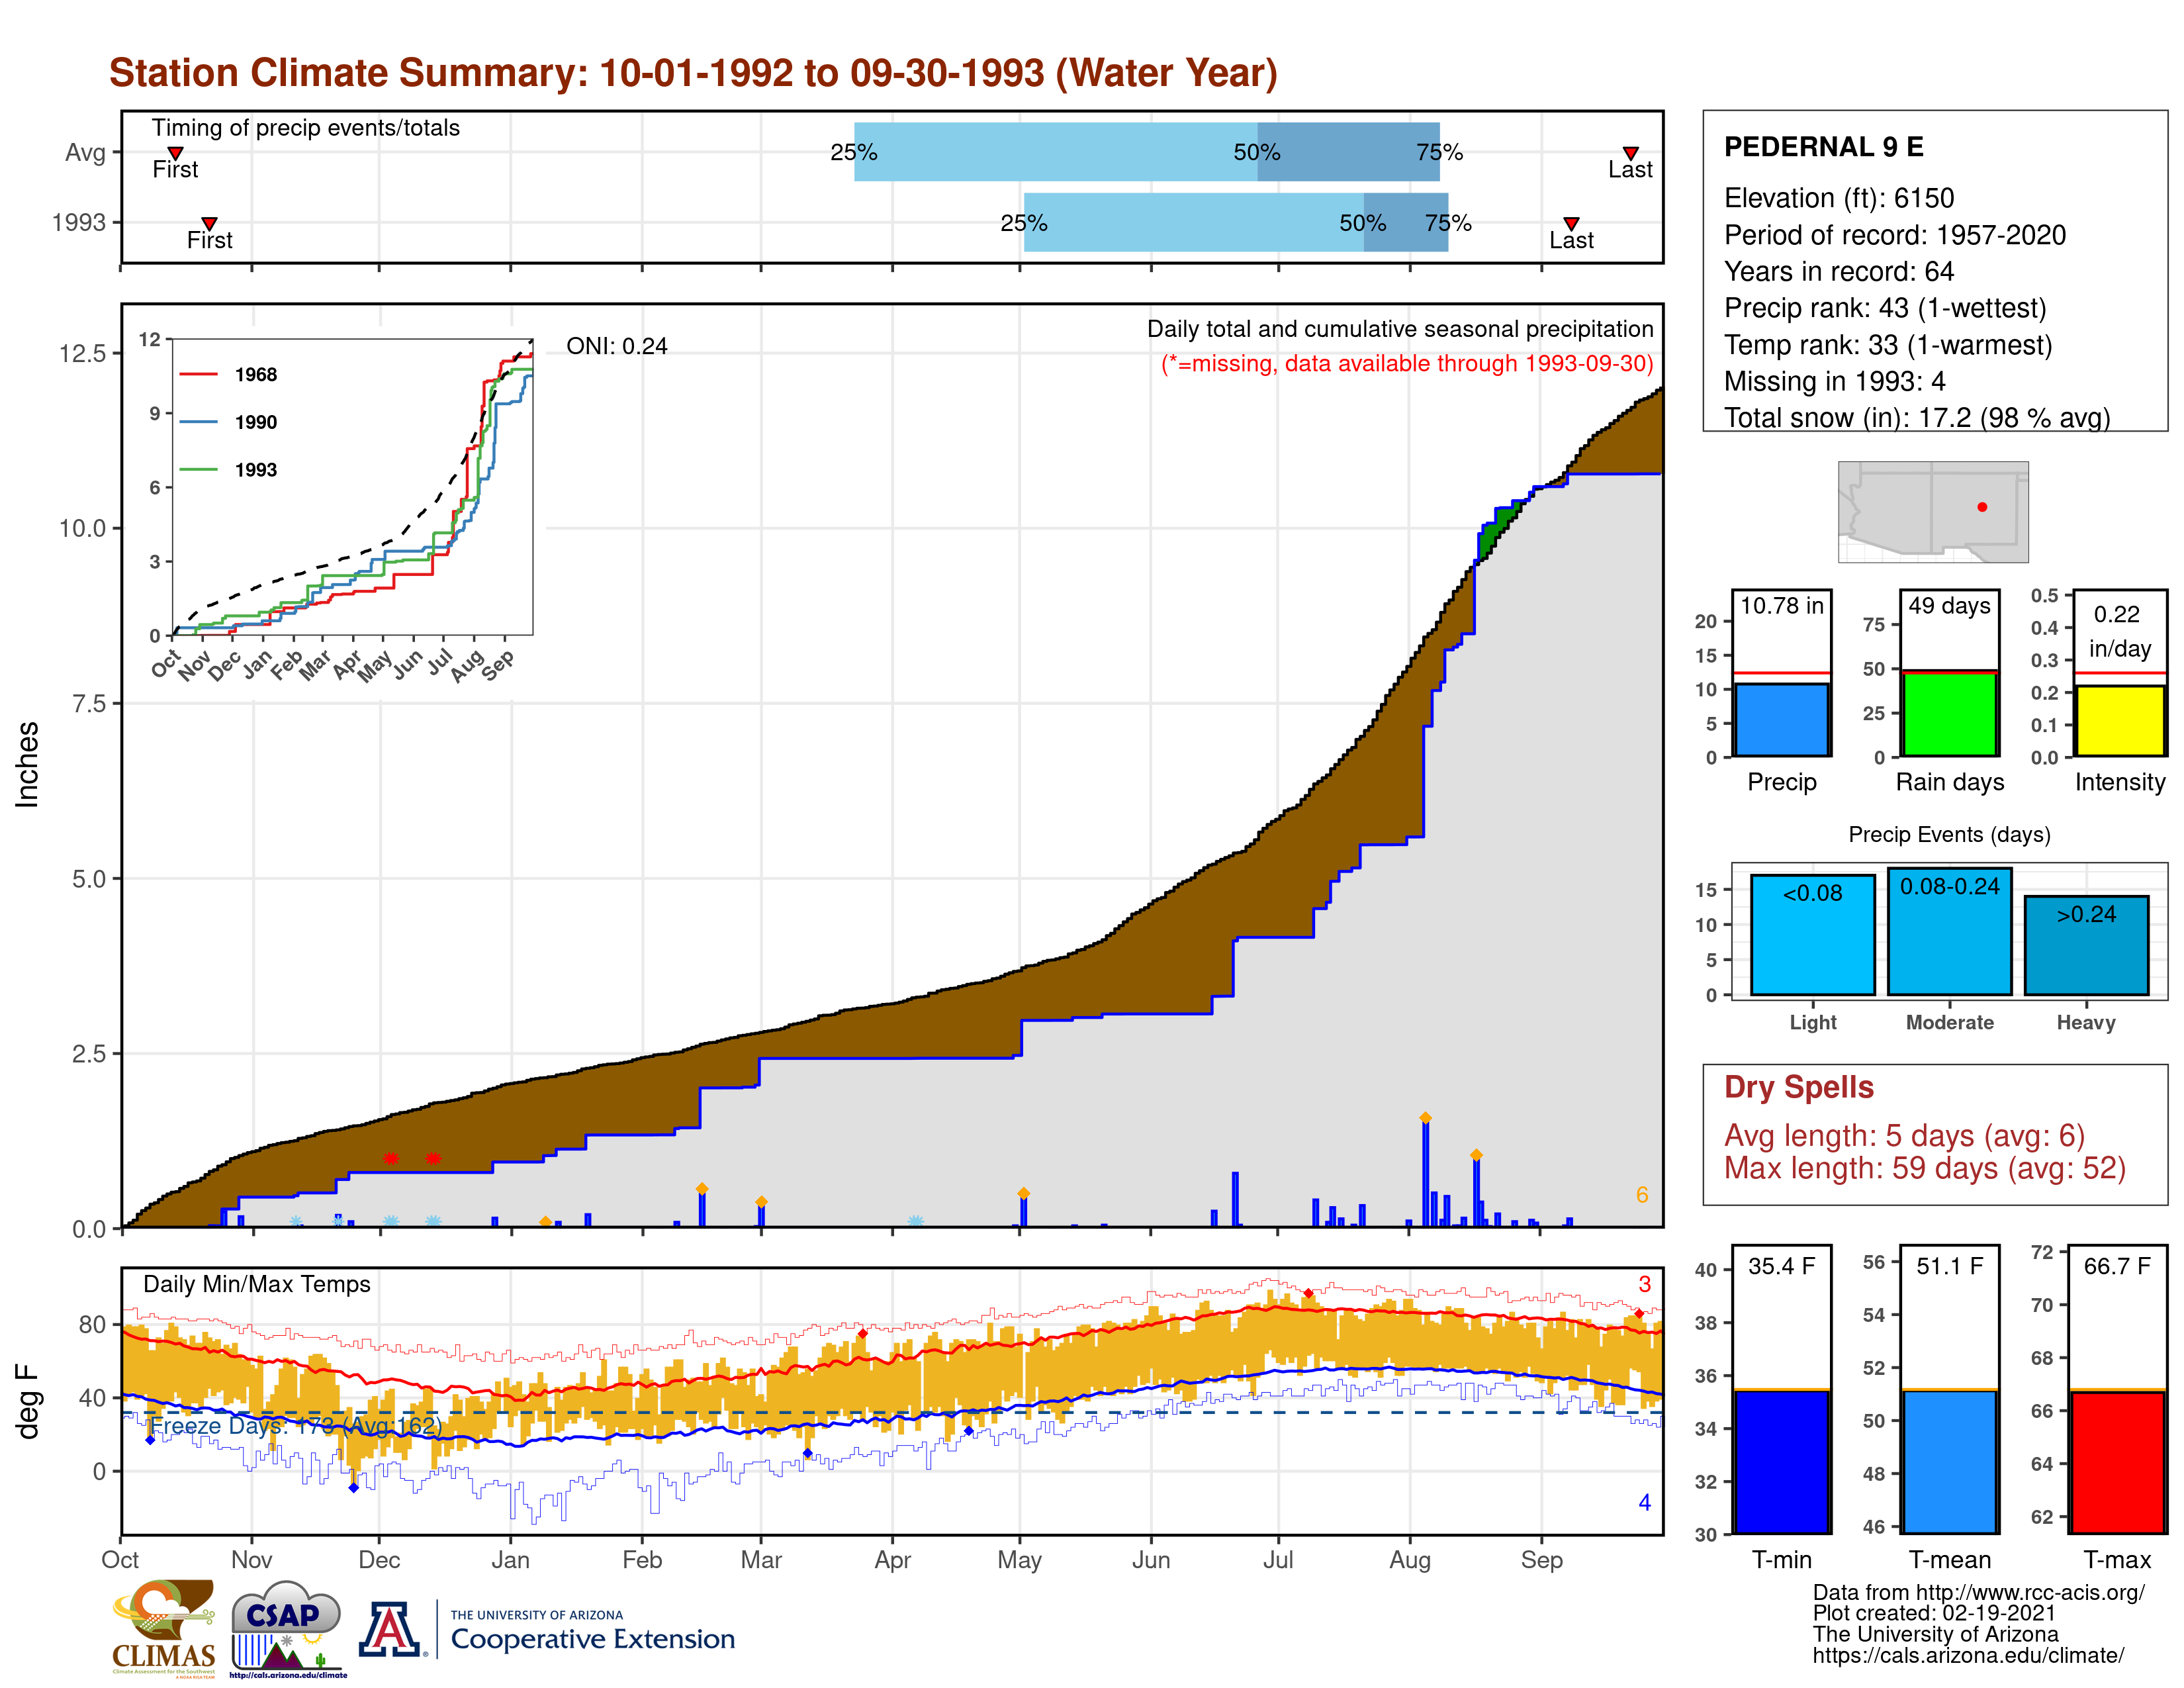Click the '51.1 F' T-mean value
The image size is (2184, 1688).
(1949, 1266)
